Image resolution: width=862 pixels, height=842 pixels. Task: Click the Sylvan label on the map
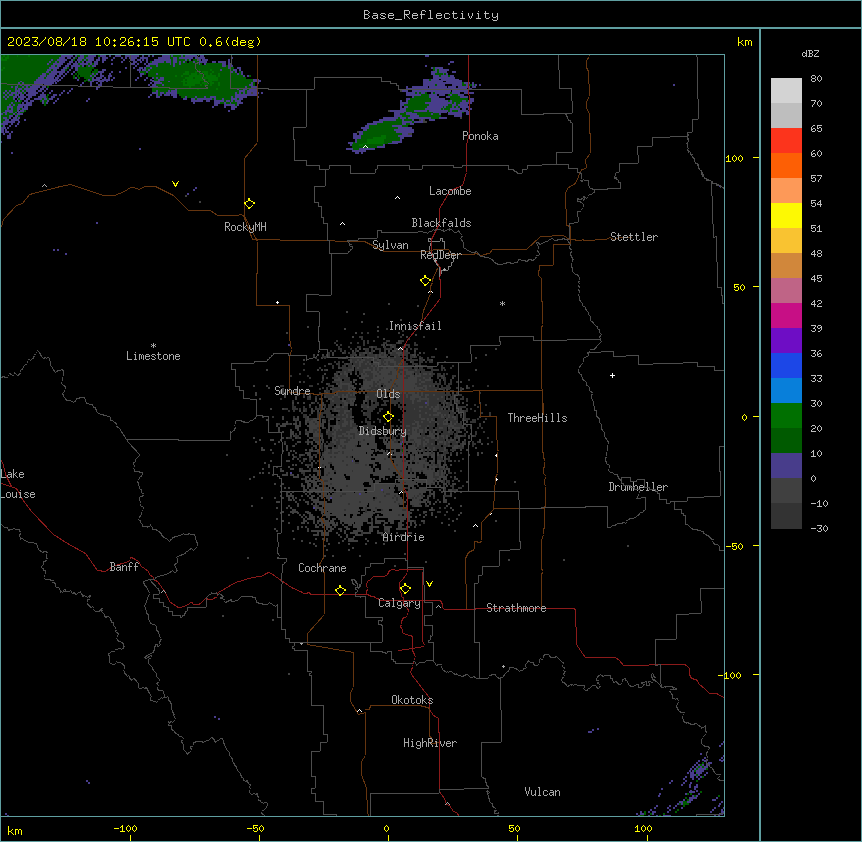pos(390,245)
